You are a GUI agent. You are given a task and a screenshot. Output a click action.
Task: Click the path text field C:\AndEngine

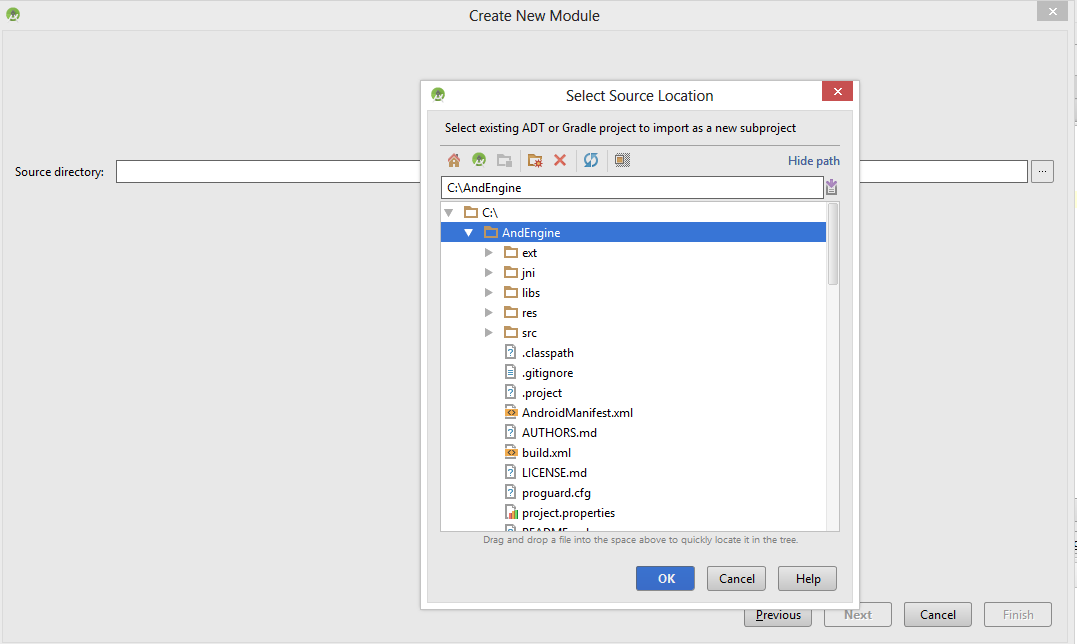pyautogui.click(x=632, y=187)
